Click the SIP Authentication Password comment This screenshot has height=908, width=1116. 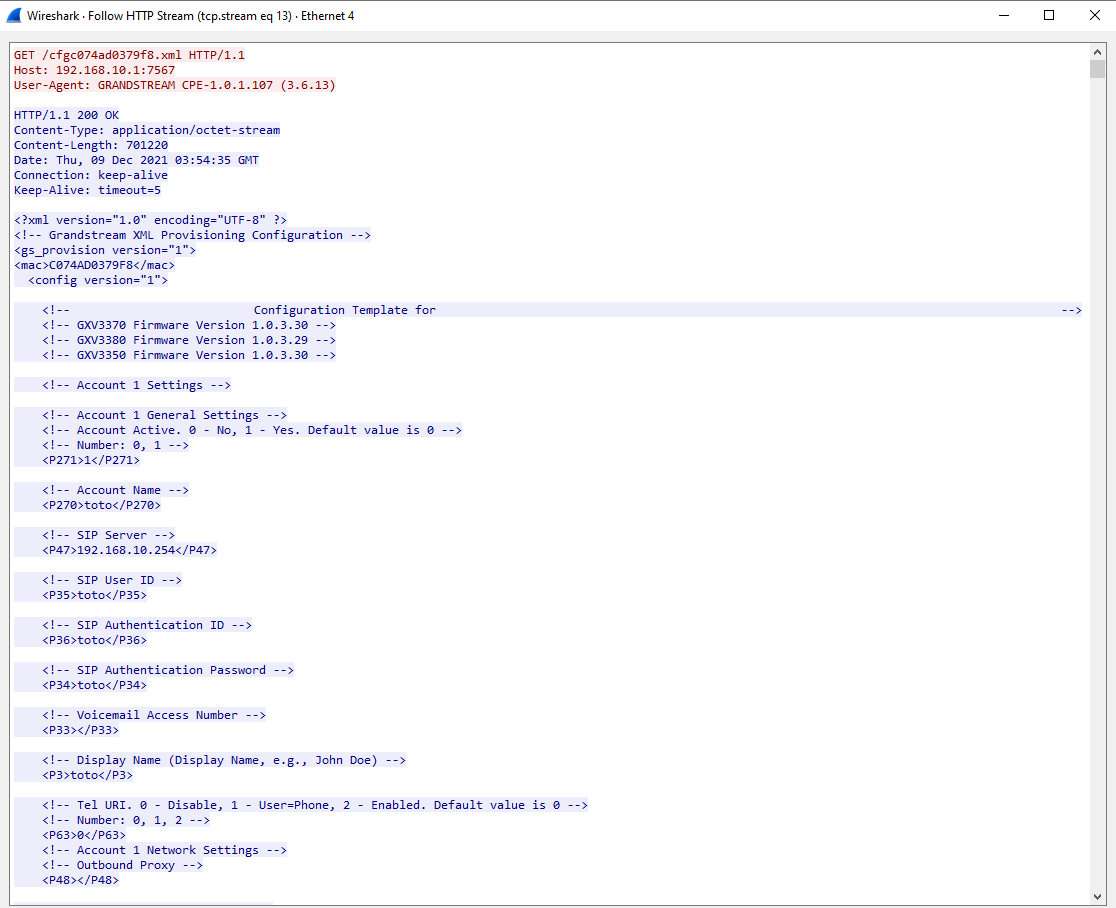pyautogui.click(x=168, y=669)
